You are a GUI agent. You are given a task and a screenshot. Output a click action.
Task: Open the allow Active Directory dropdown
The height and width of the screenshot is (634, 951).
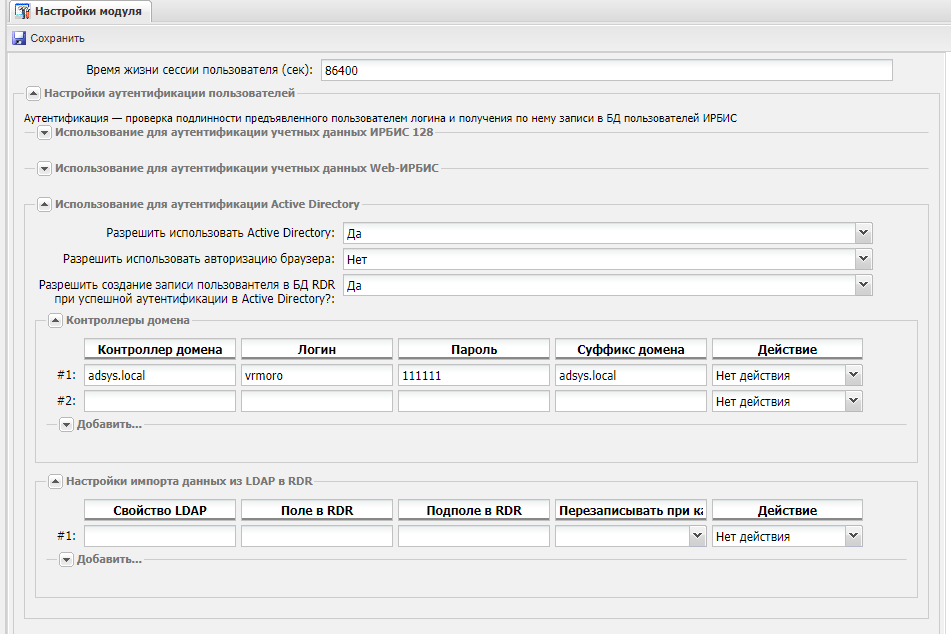tap(863, 233)
